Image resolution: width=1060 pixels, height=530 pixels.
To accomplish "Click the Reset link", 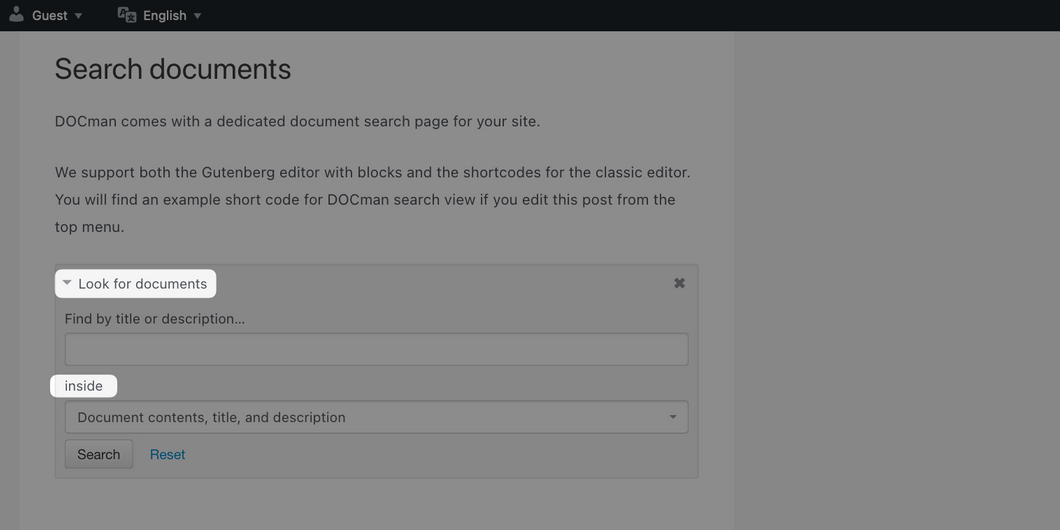I will 168,454.
